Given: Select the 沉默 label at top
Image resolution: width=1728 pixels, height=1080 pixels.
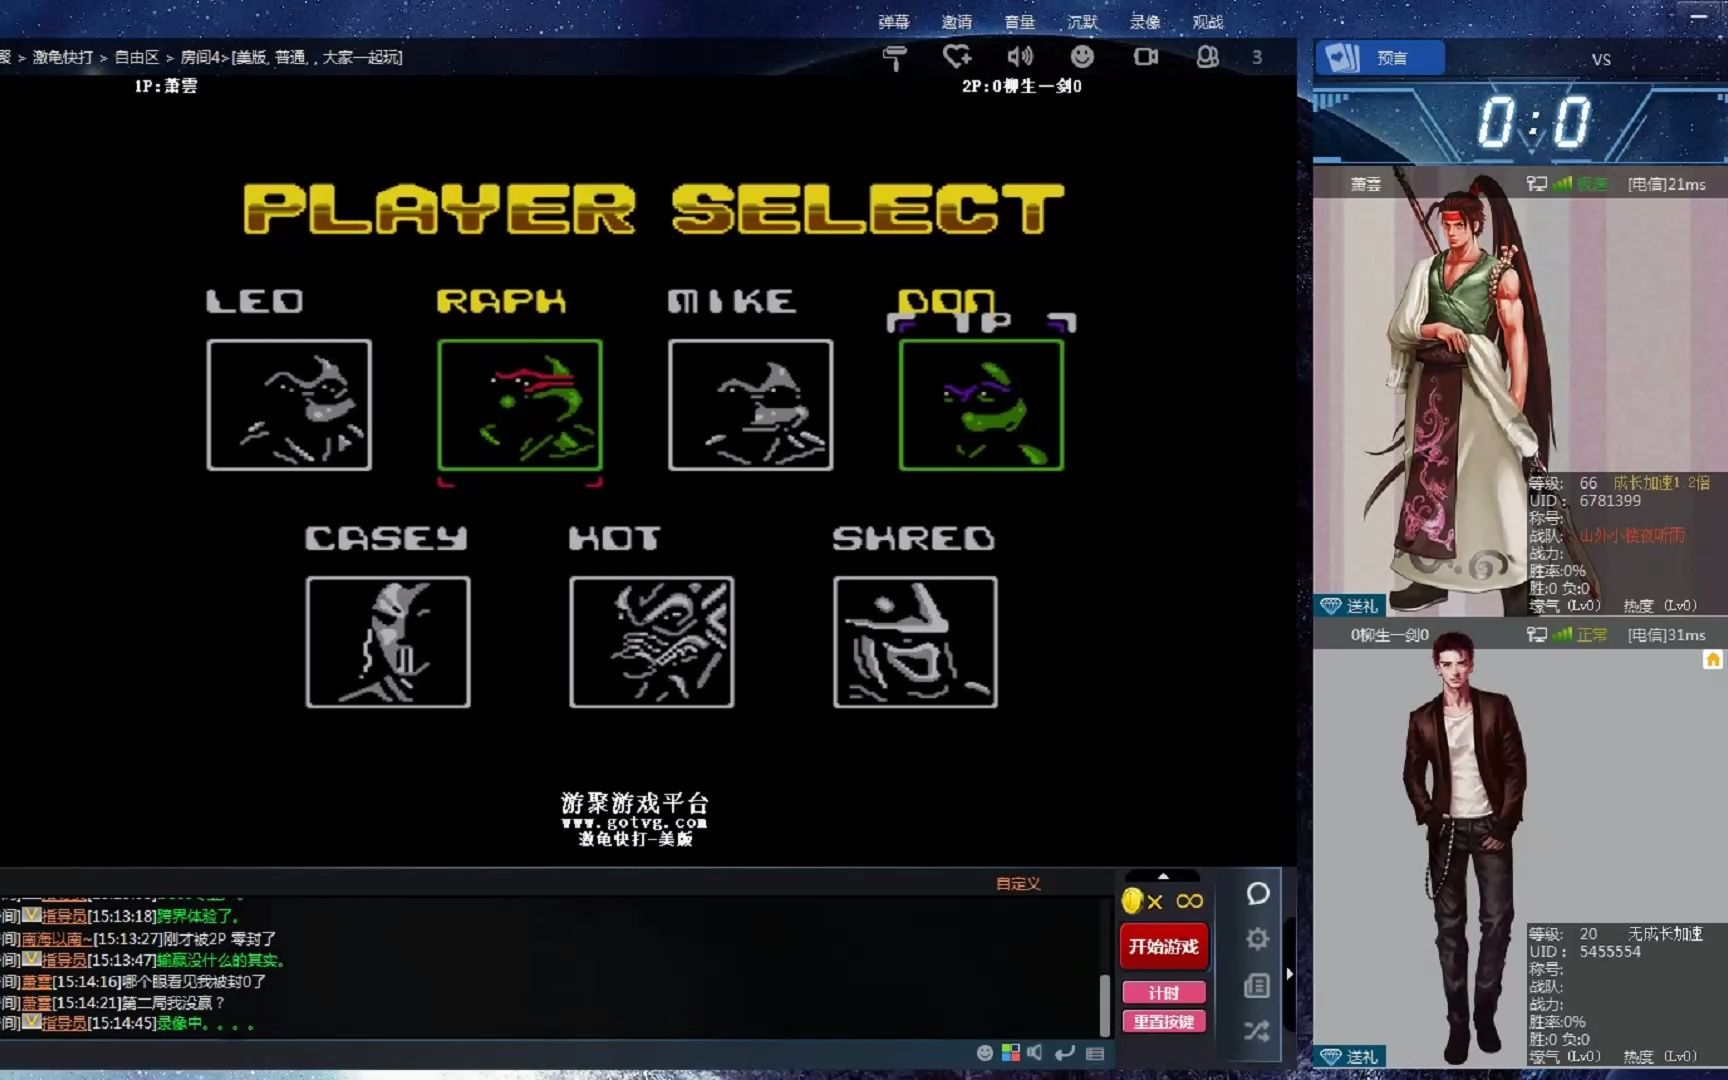Looking at the screenshot, I should tap(1083, 22).
